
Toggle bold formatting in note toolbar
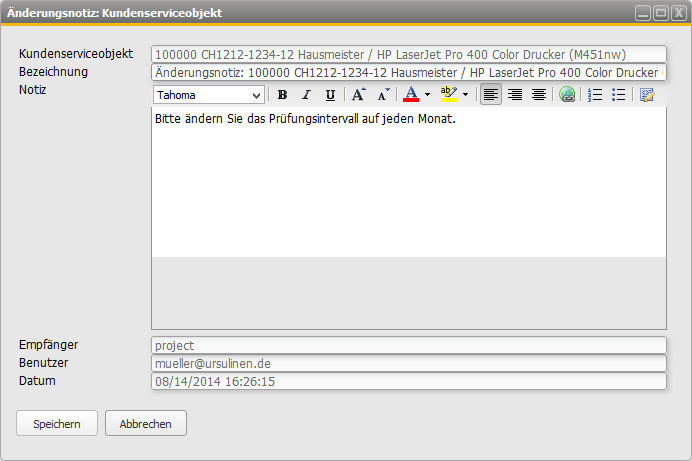(x=282, y=94)
